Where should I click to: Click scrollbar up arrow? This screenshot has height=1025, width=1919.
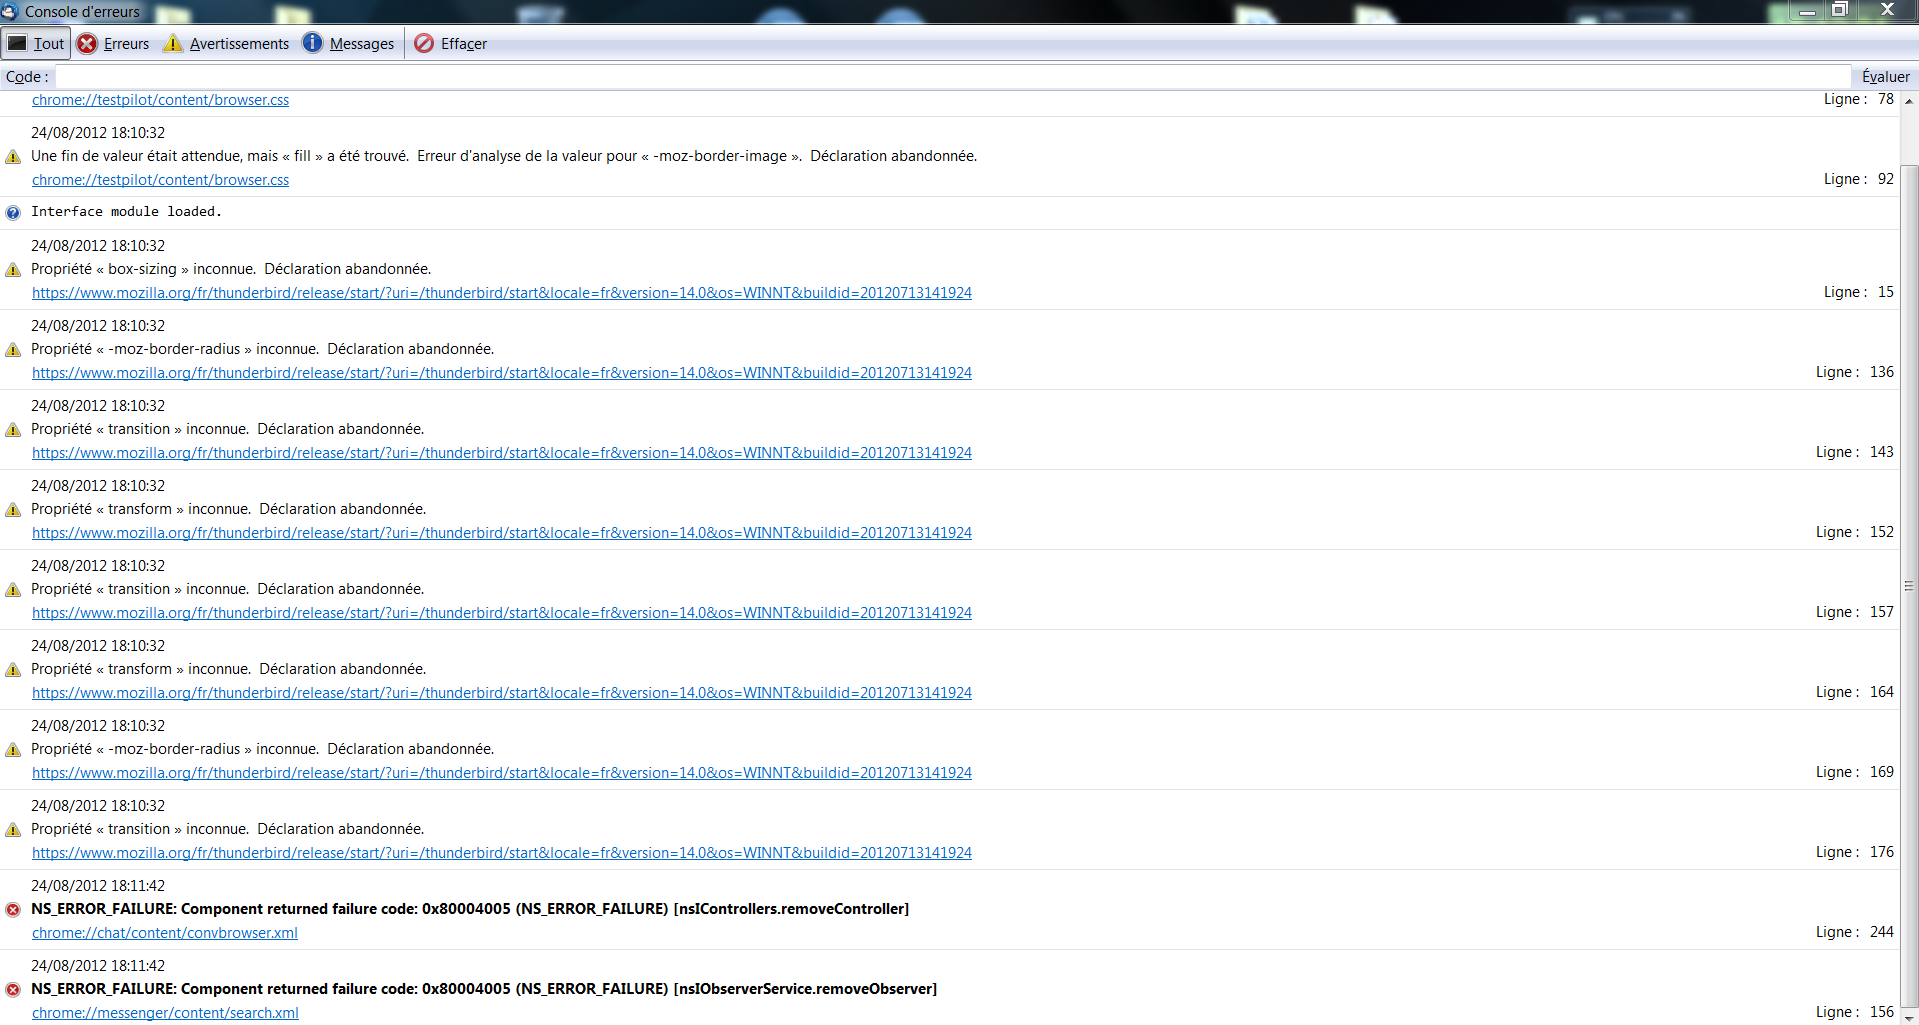(1909, 101)
